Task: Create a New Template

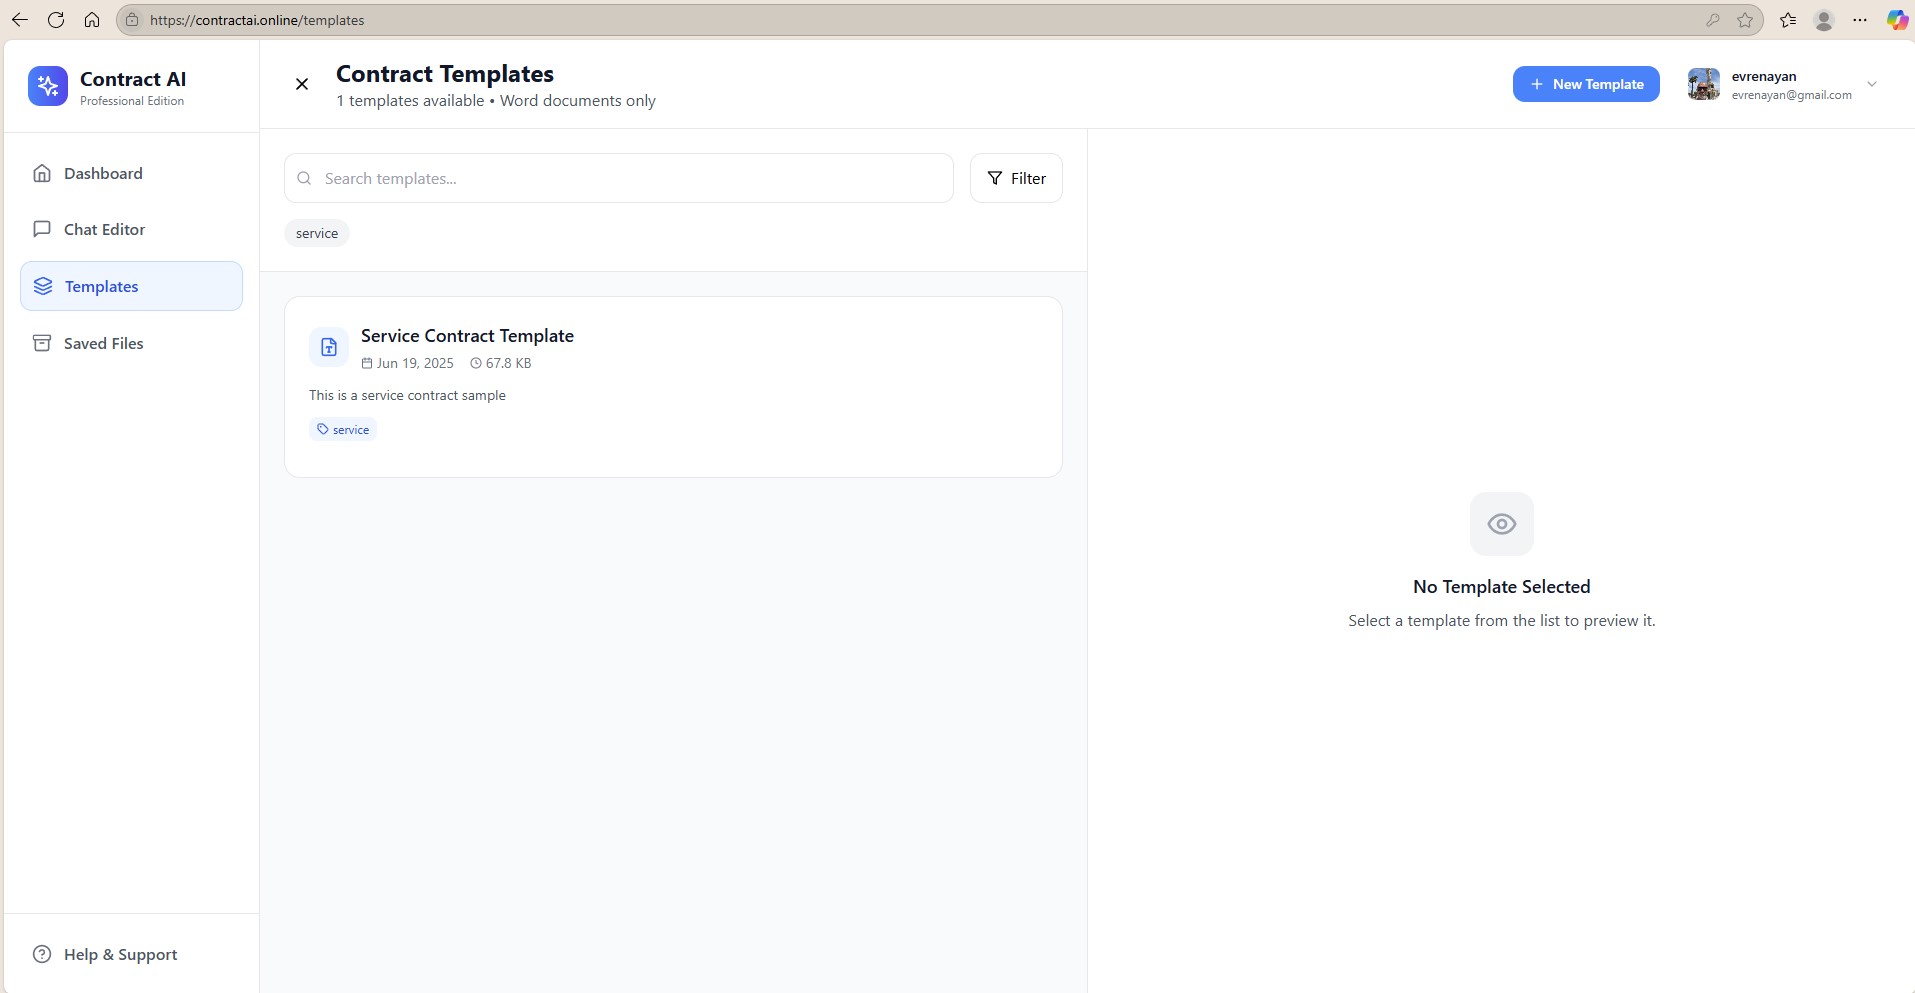Action: pos(1586,84)
